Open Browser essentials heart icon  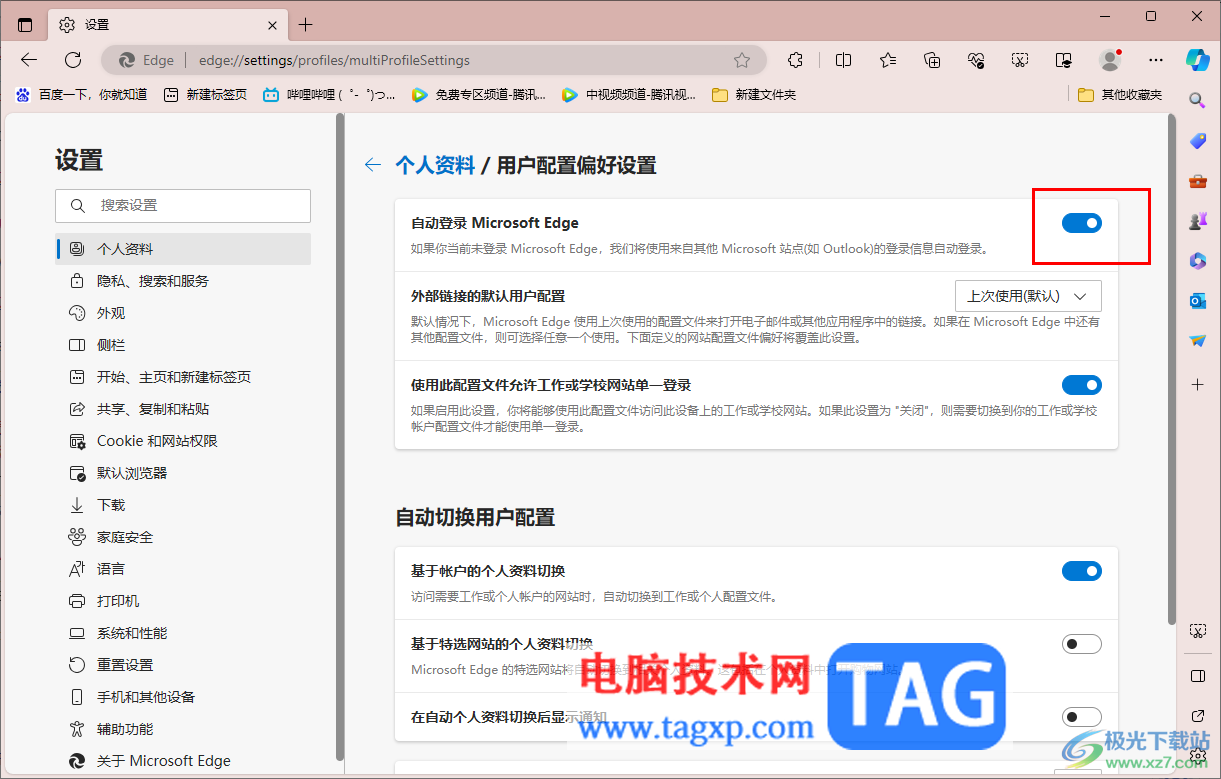click(x=977, y=60)
